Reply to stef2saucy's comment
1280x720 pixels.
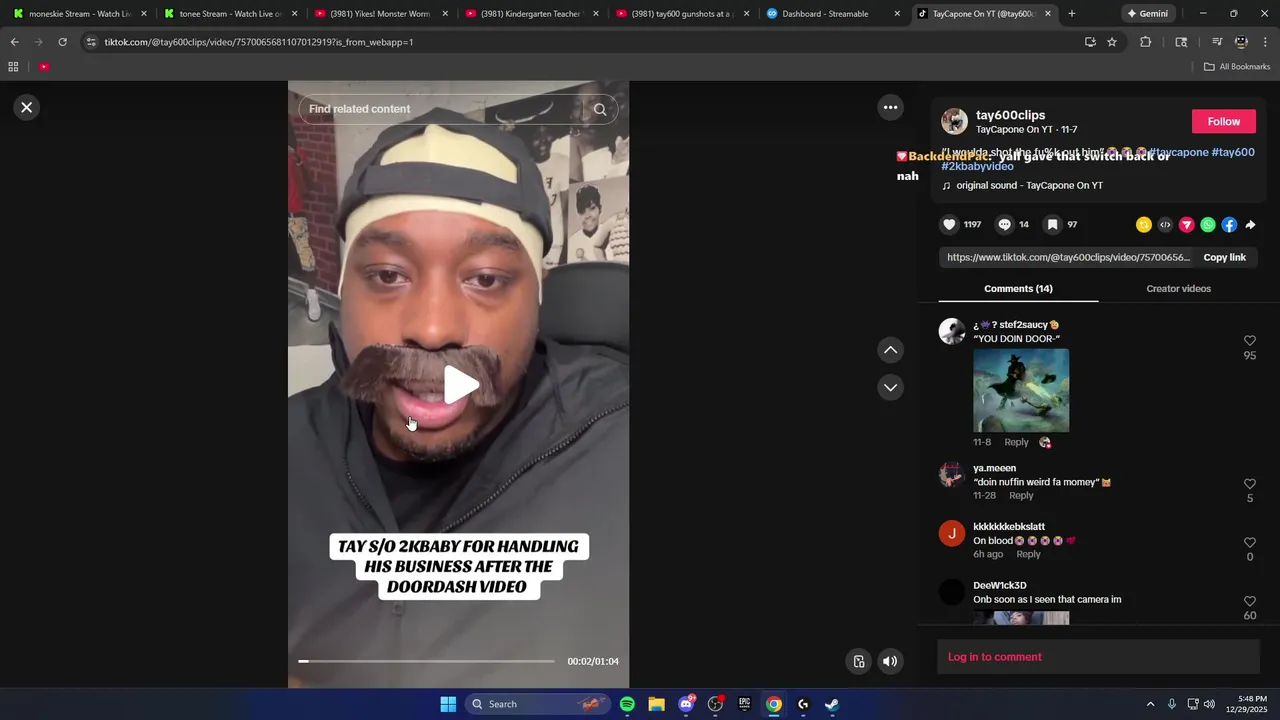[1016, 442]
